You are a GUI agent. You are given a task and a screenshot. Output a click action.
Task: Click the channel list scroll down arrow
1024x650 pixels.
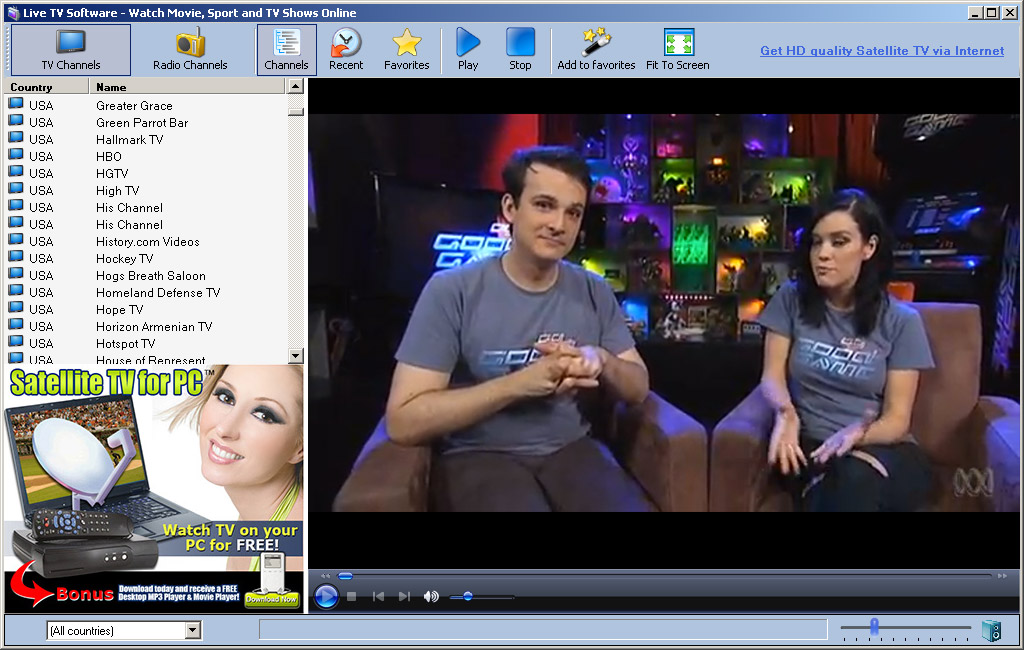click(x=295, y=356)
